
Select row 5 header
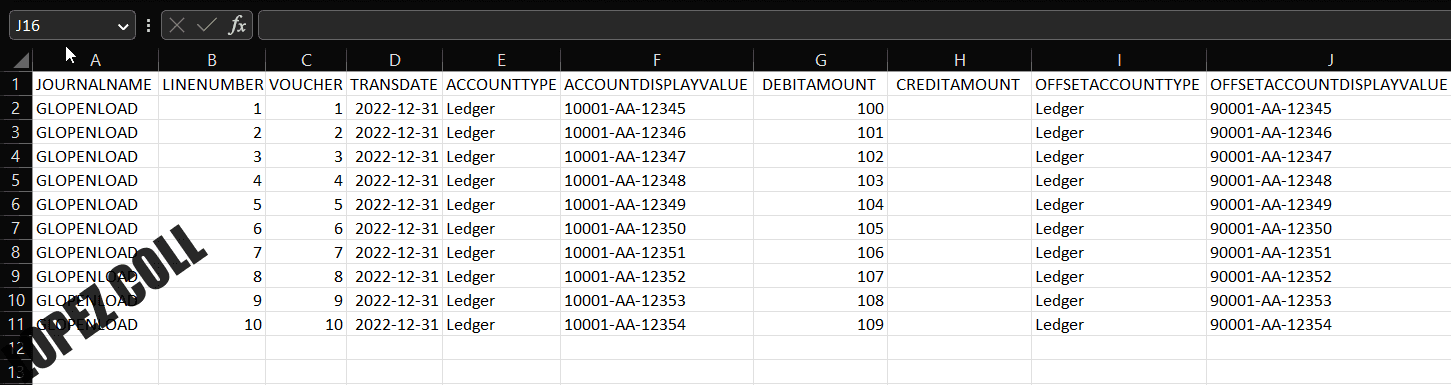click(x=16, y=180)
